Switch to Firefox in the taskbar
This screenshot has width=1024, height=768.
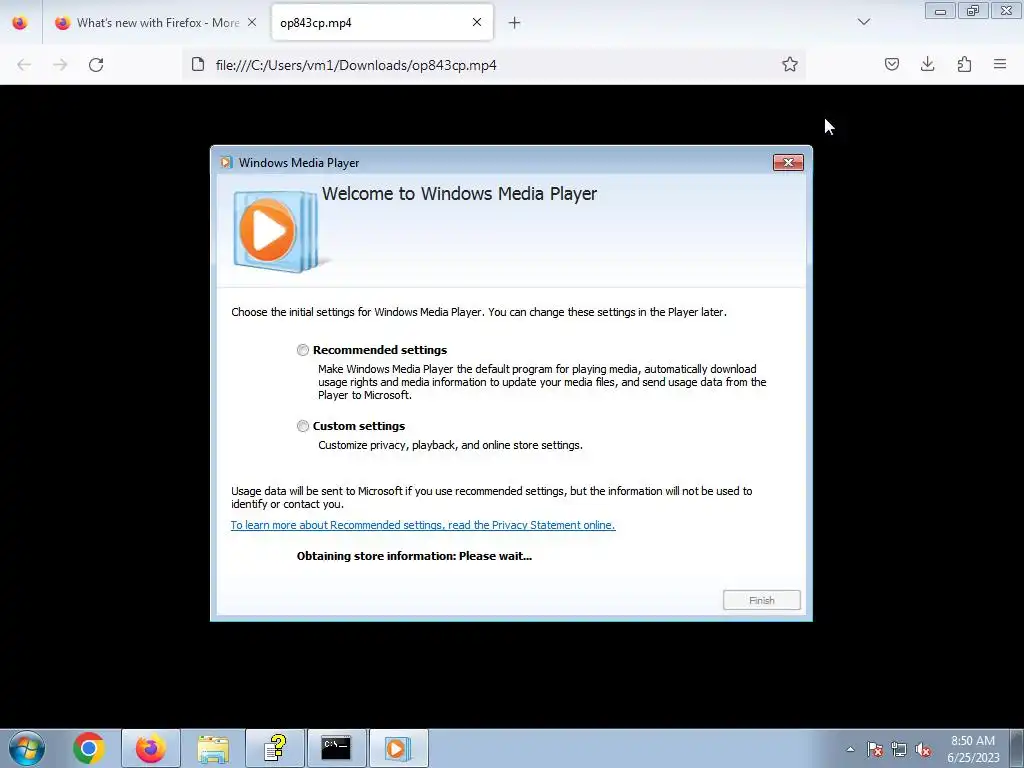pyautogui.click(x=151, y=748)
